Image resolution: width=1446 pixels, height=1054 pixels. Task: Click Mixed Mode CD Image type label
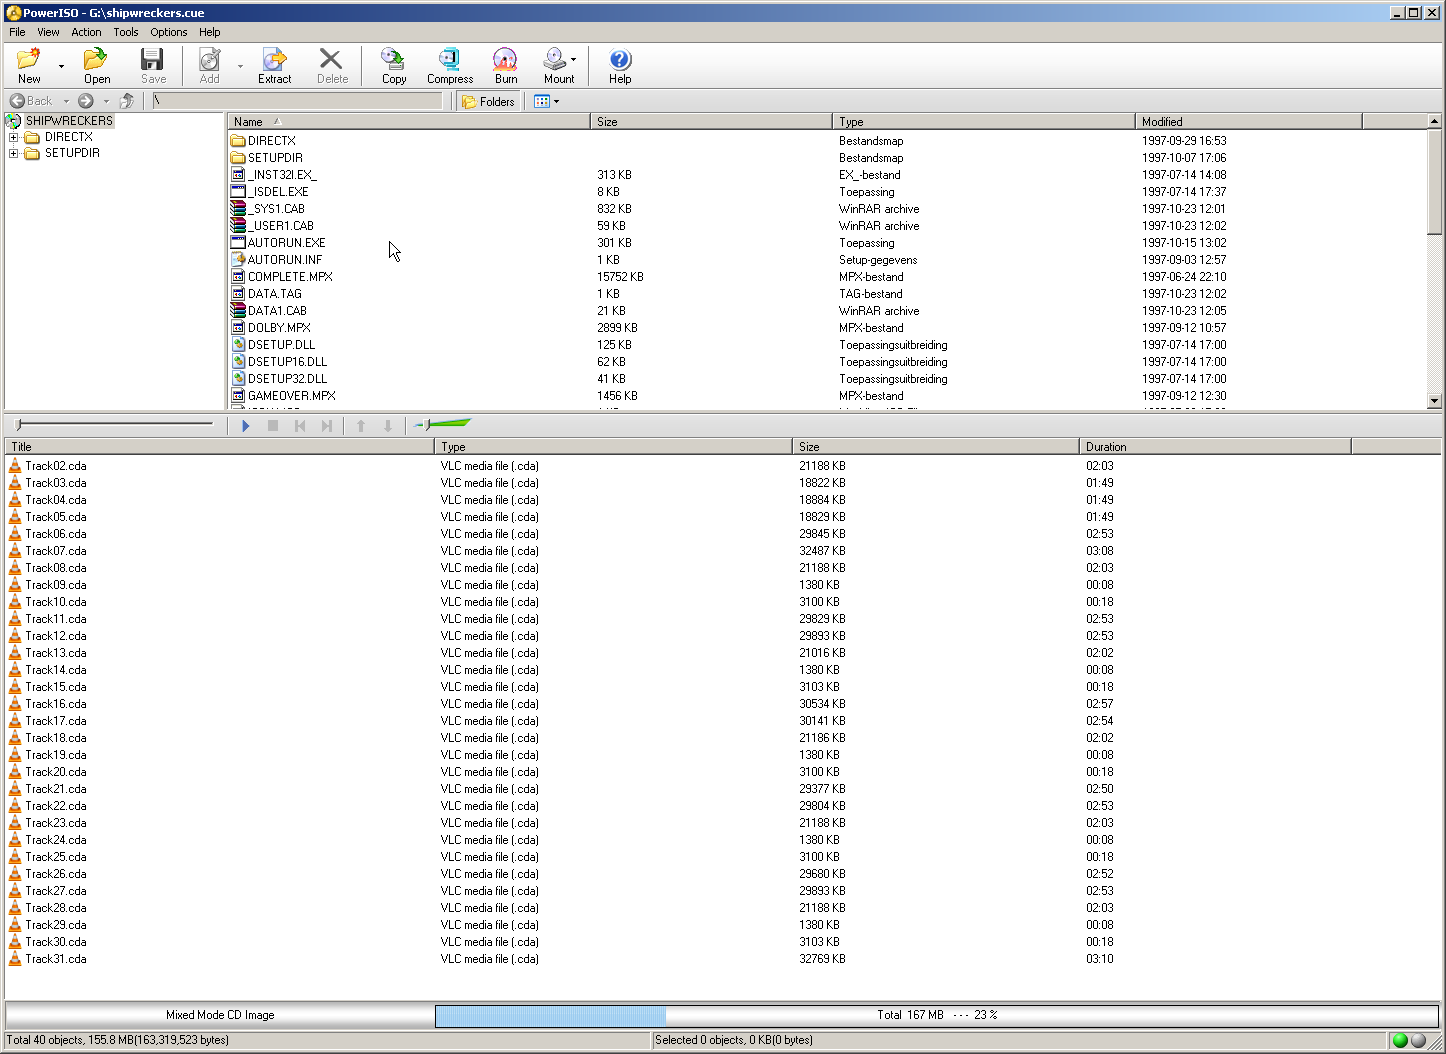(x=220, y=1015)
